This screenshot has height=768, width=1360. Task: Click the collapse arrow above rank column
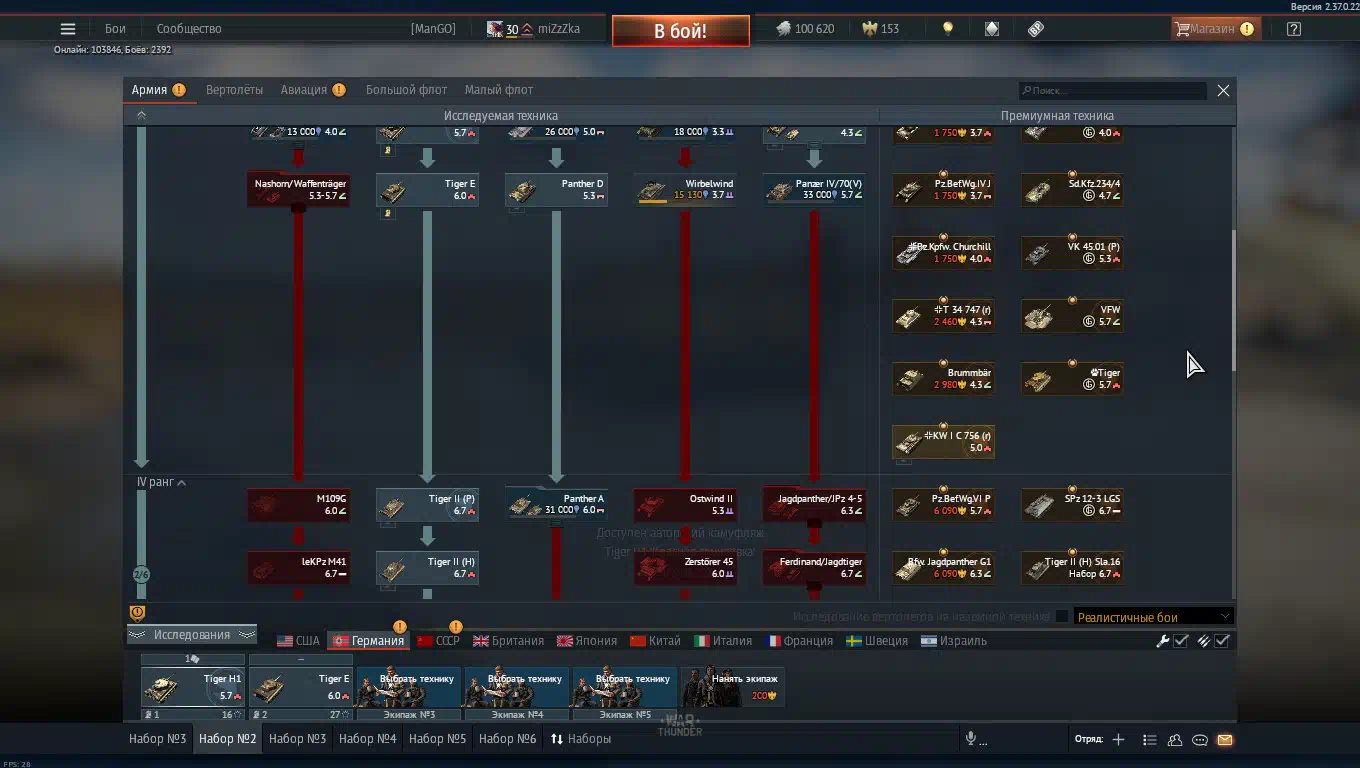pyautogui.click(x=141, y=116)
